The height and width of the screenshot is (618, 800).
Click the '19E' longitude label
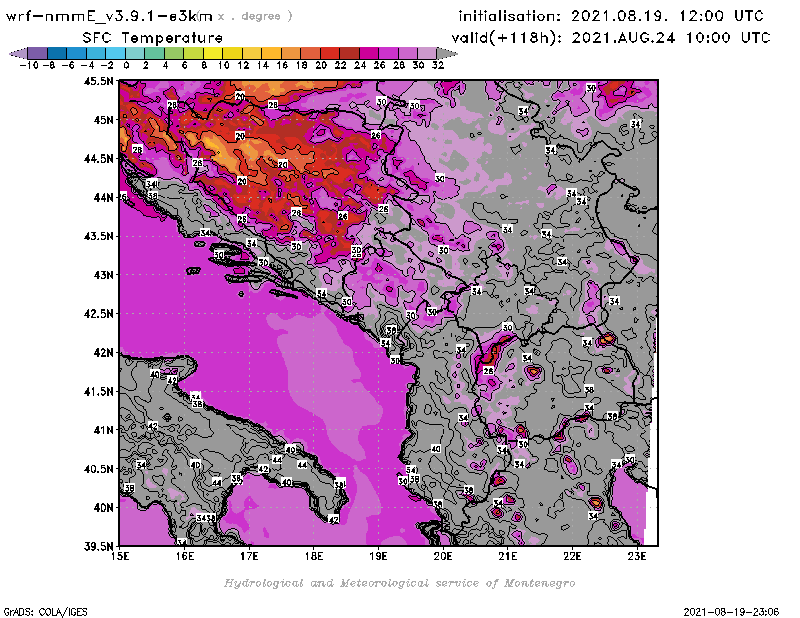(x=378, y=556)
